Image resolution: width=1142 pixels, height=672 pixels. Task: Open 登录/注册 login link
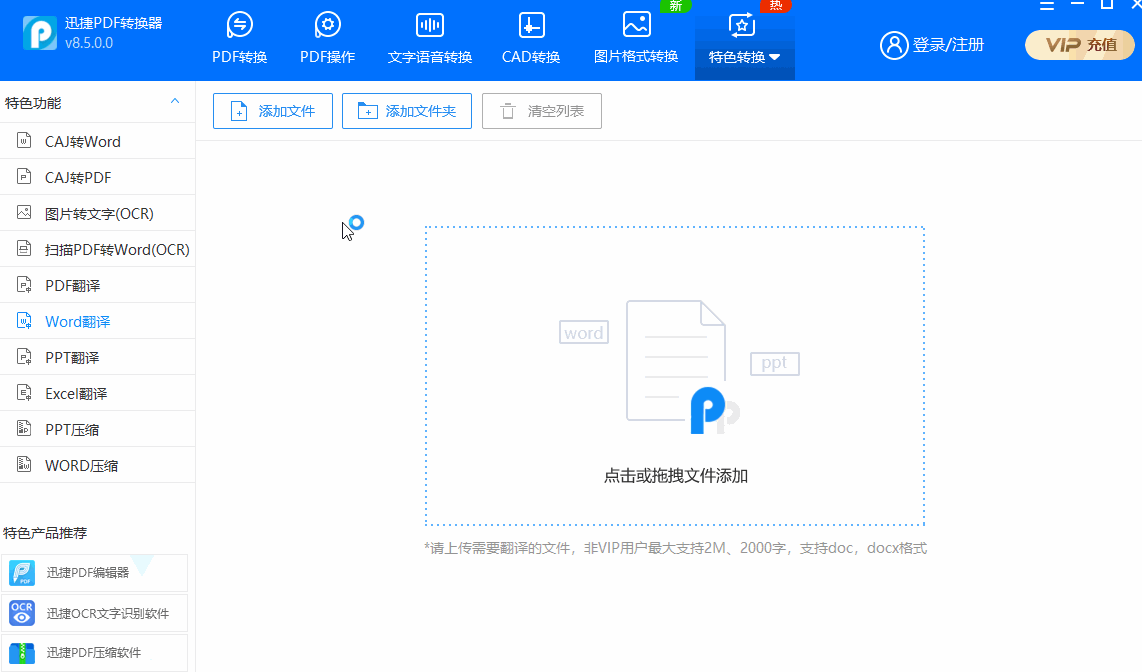pyautogui.click(x=948, y=45)
